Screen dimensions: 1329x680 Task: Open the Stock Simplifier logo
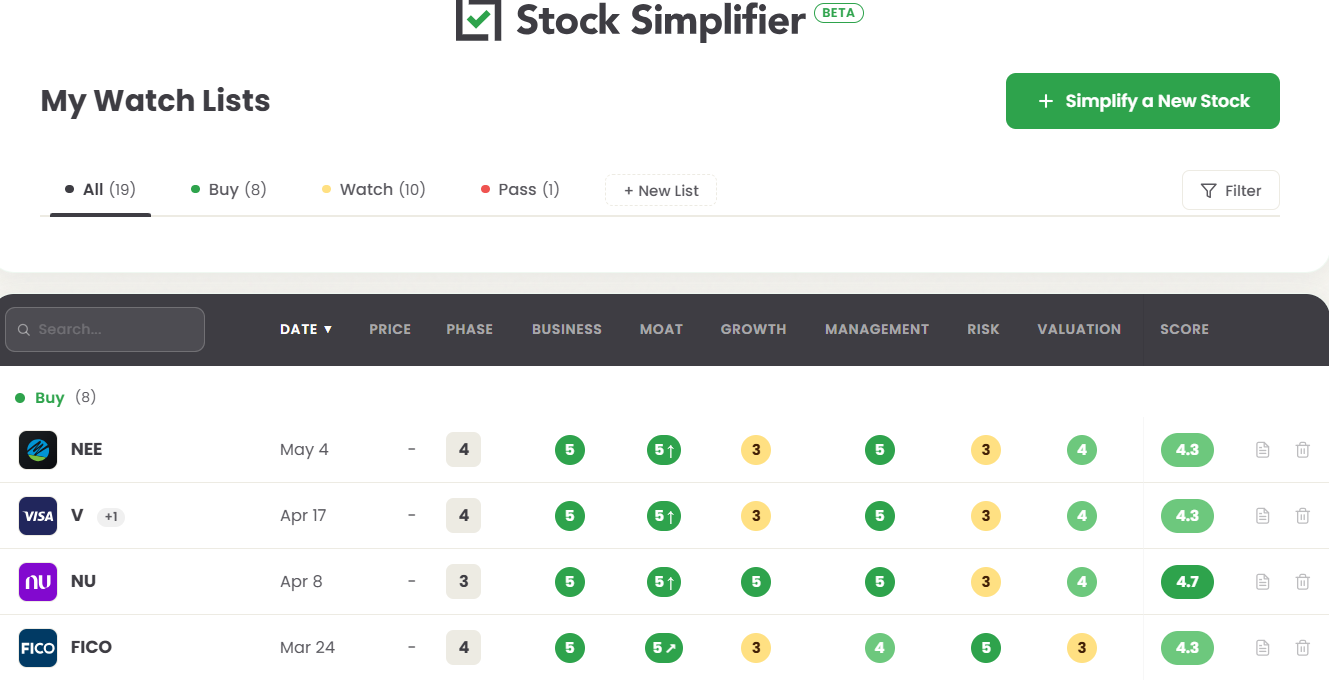(x=630, y=20)
